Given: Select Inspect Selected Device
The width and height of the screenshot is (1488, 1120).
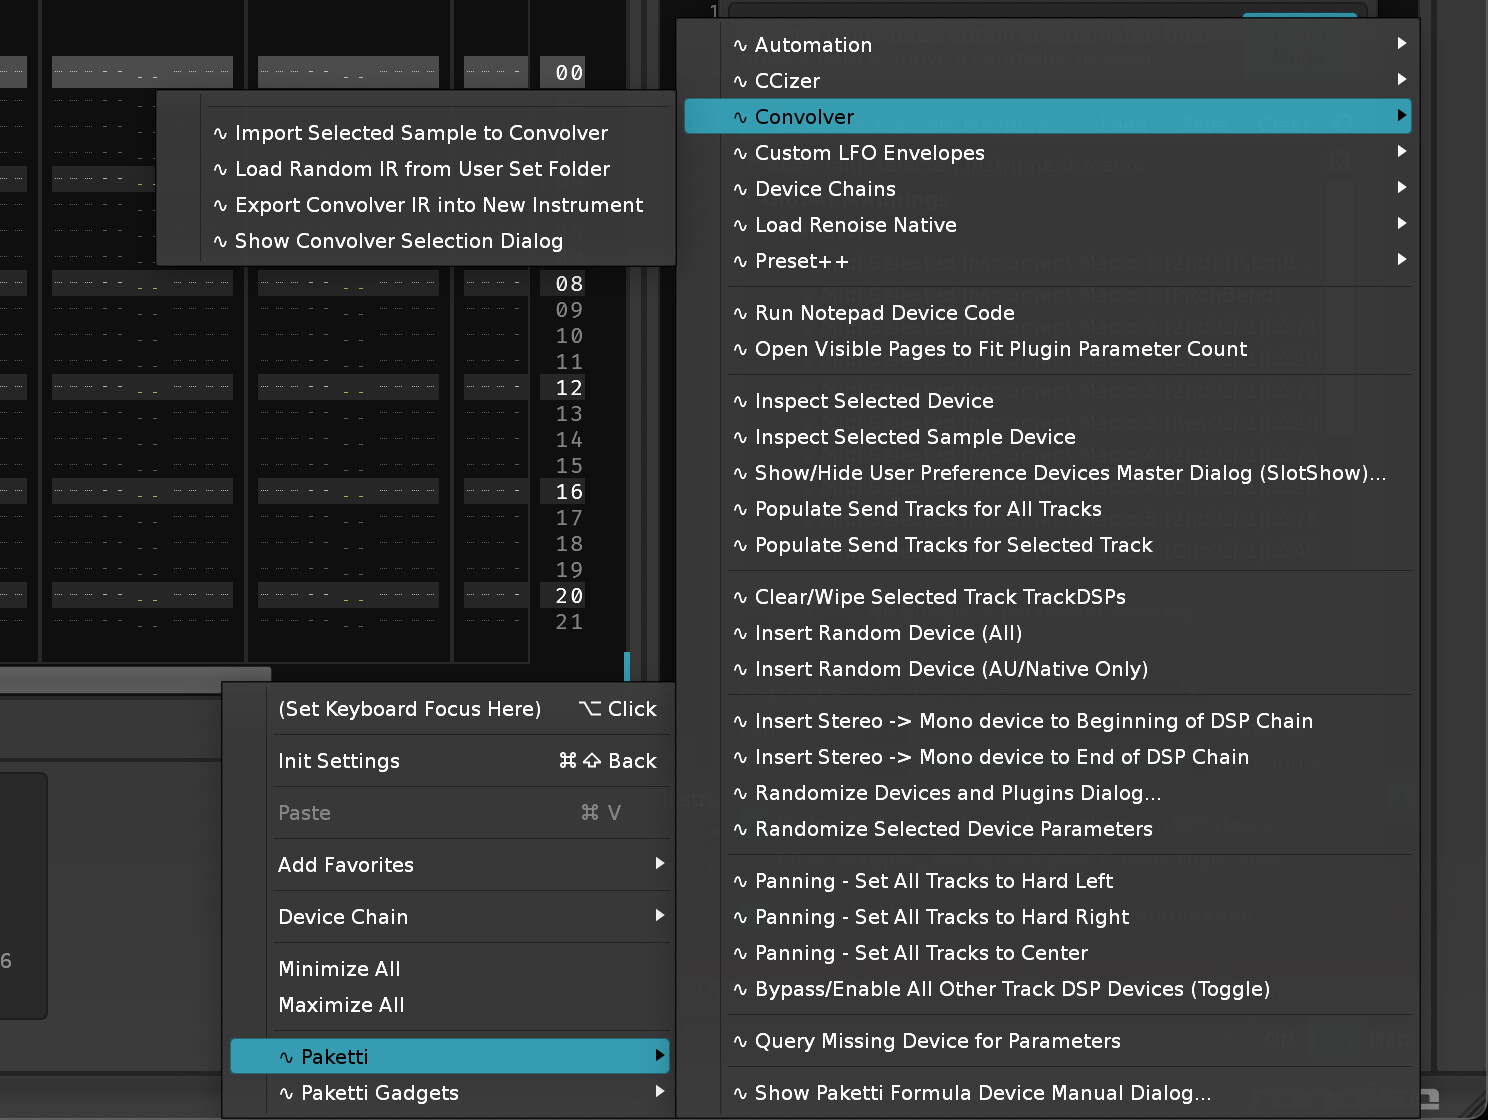Looking at the screenshot, I should [x=873, y=401].
